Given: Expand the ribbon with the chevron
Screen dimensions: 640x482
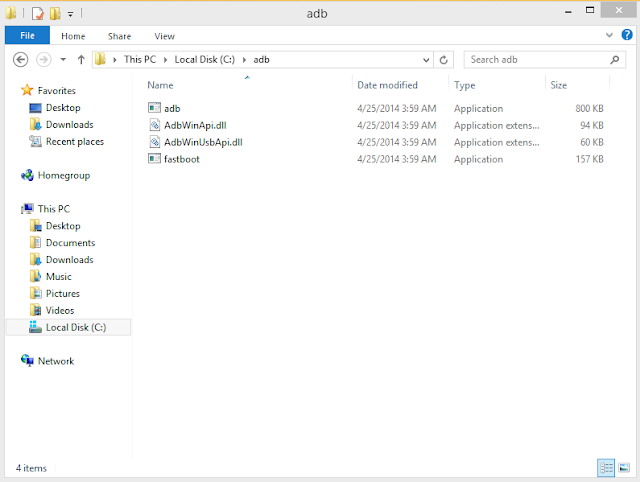Looking at the screenshot, I should [609, 35].
